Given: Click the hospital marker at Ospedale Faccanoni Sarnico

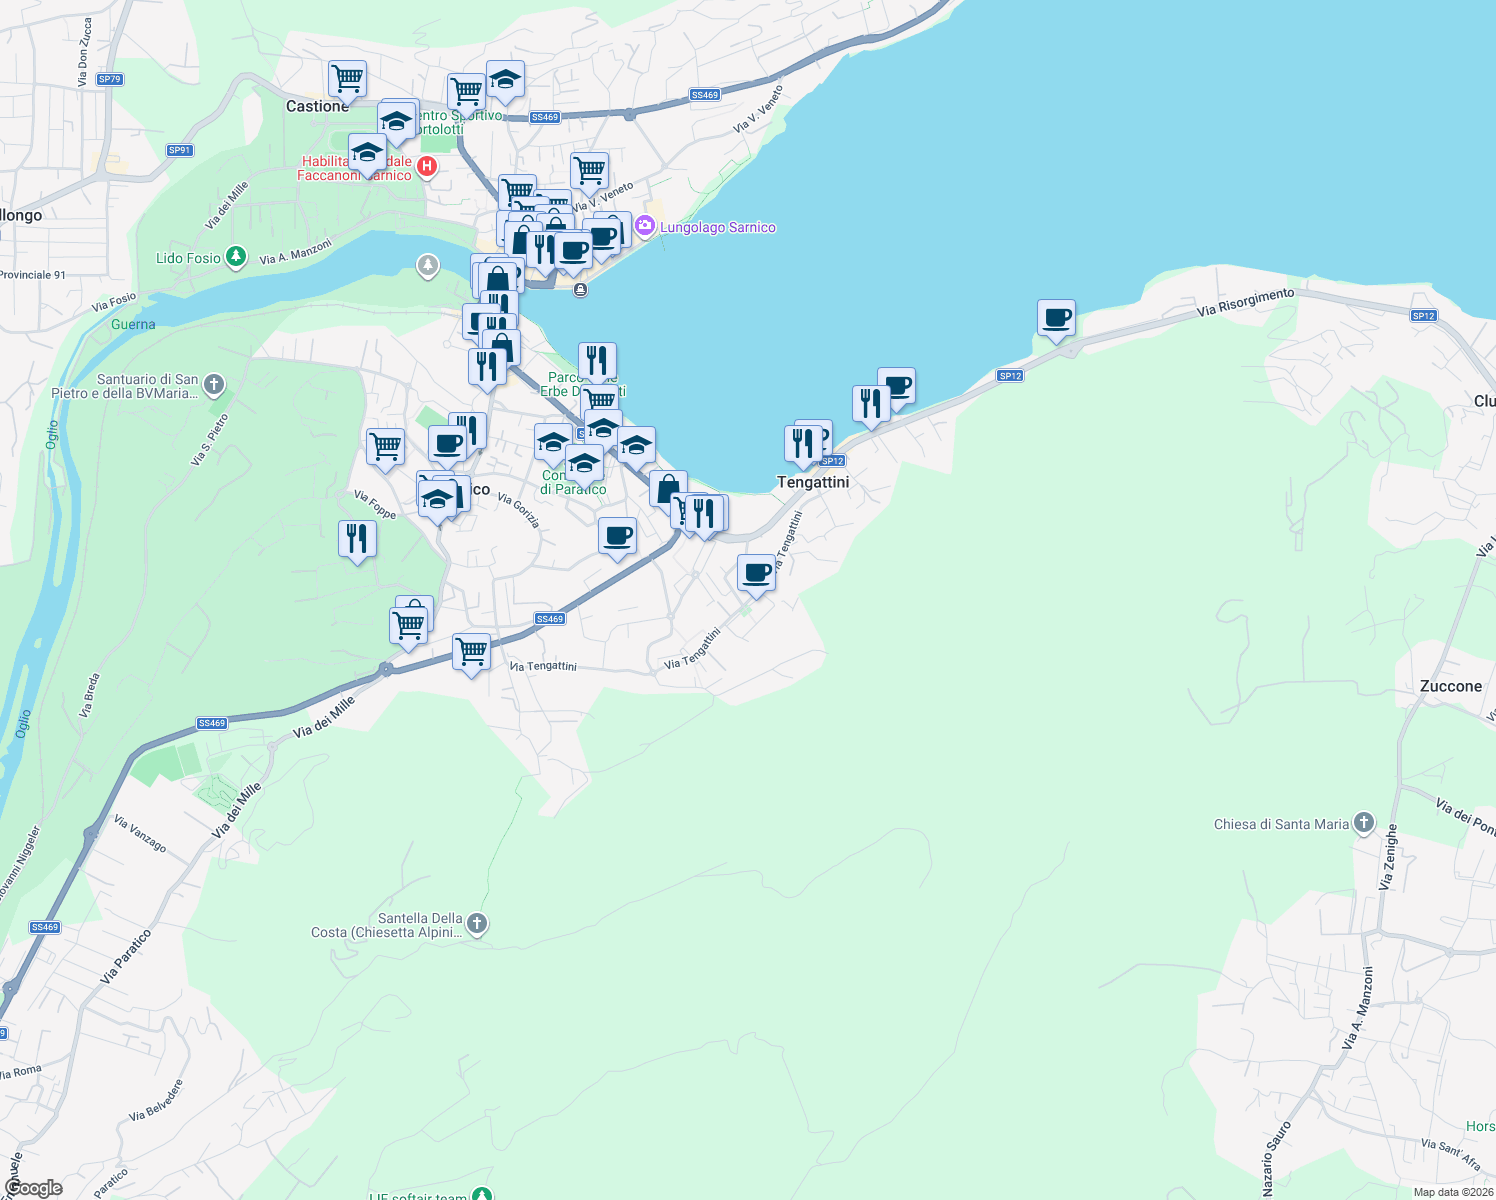Looking at the screenshot, I should click(427, 166).
